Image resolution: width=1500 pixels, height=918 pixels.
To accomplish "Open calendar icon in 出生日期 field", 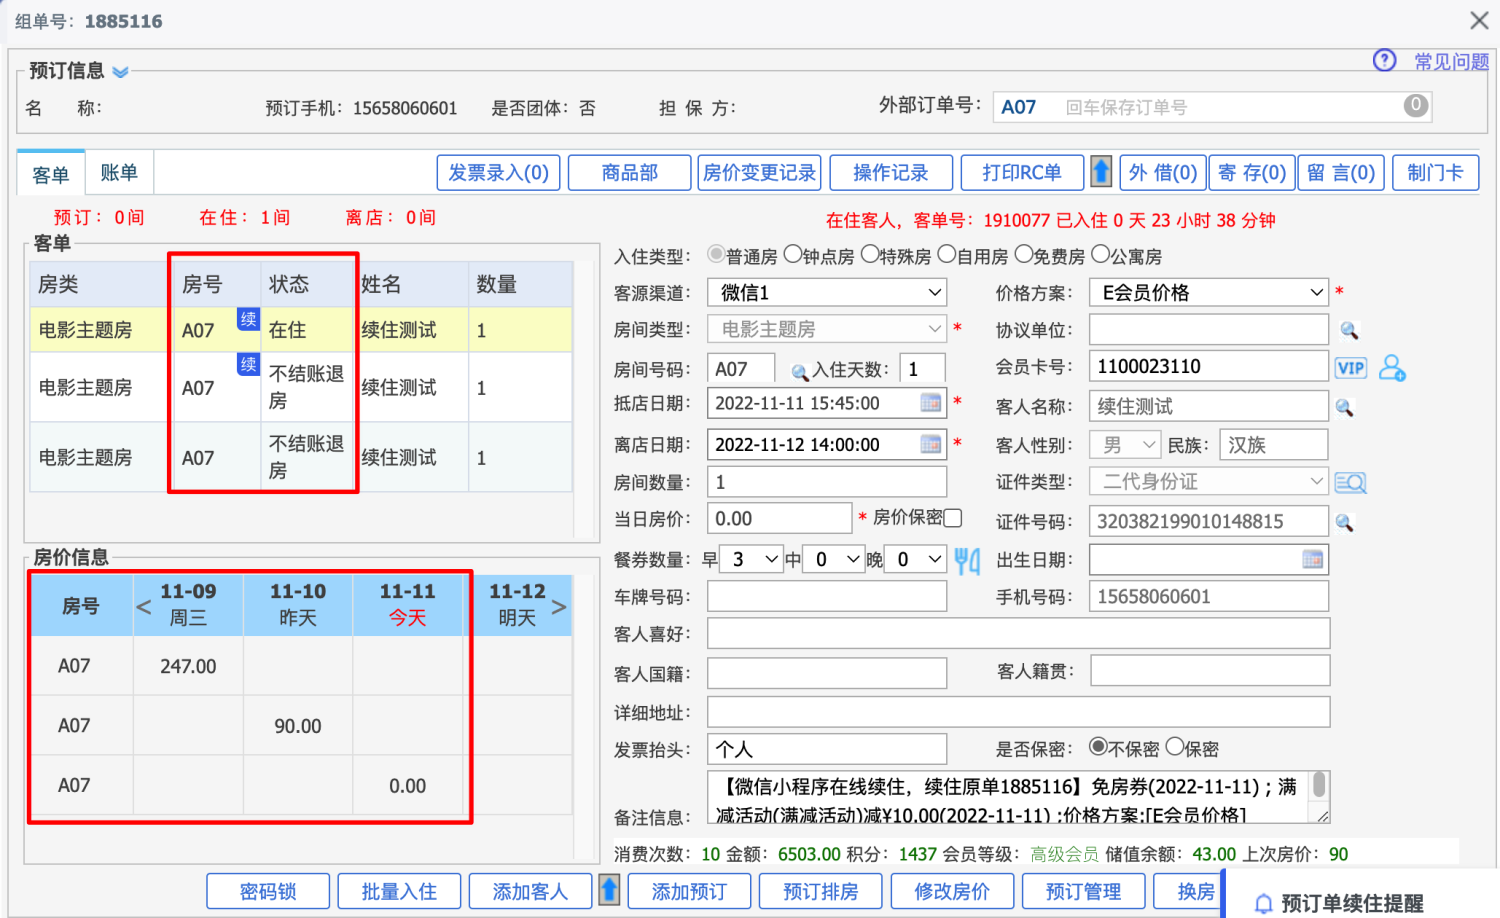I will (1312, 560).
